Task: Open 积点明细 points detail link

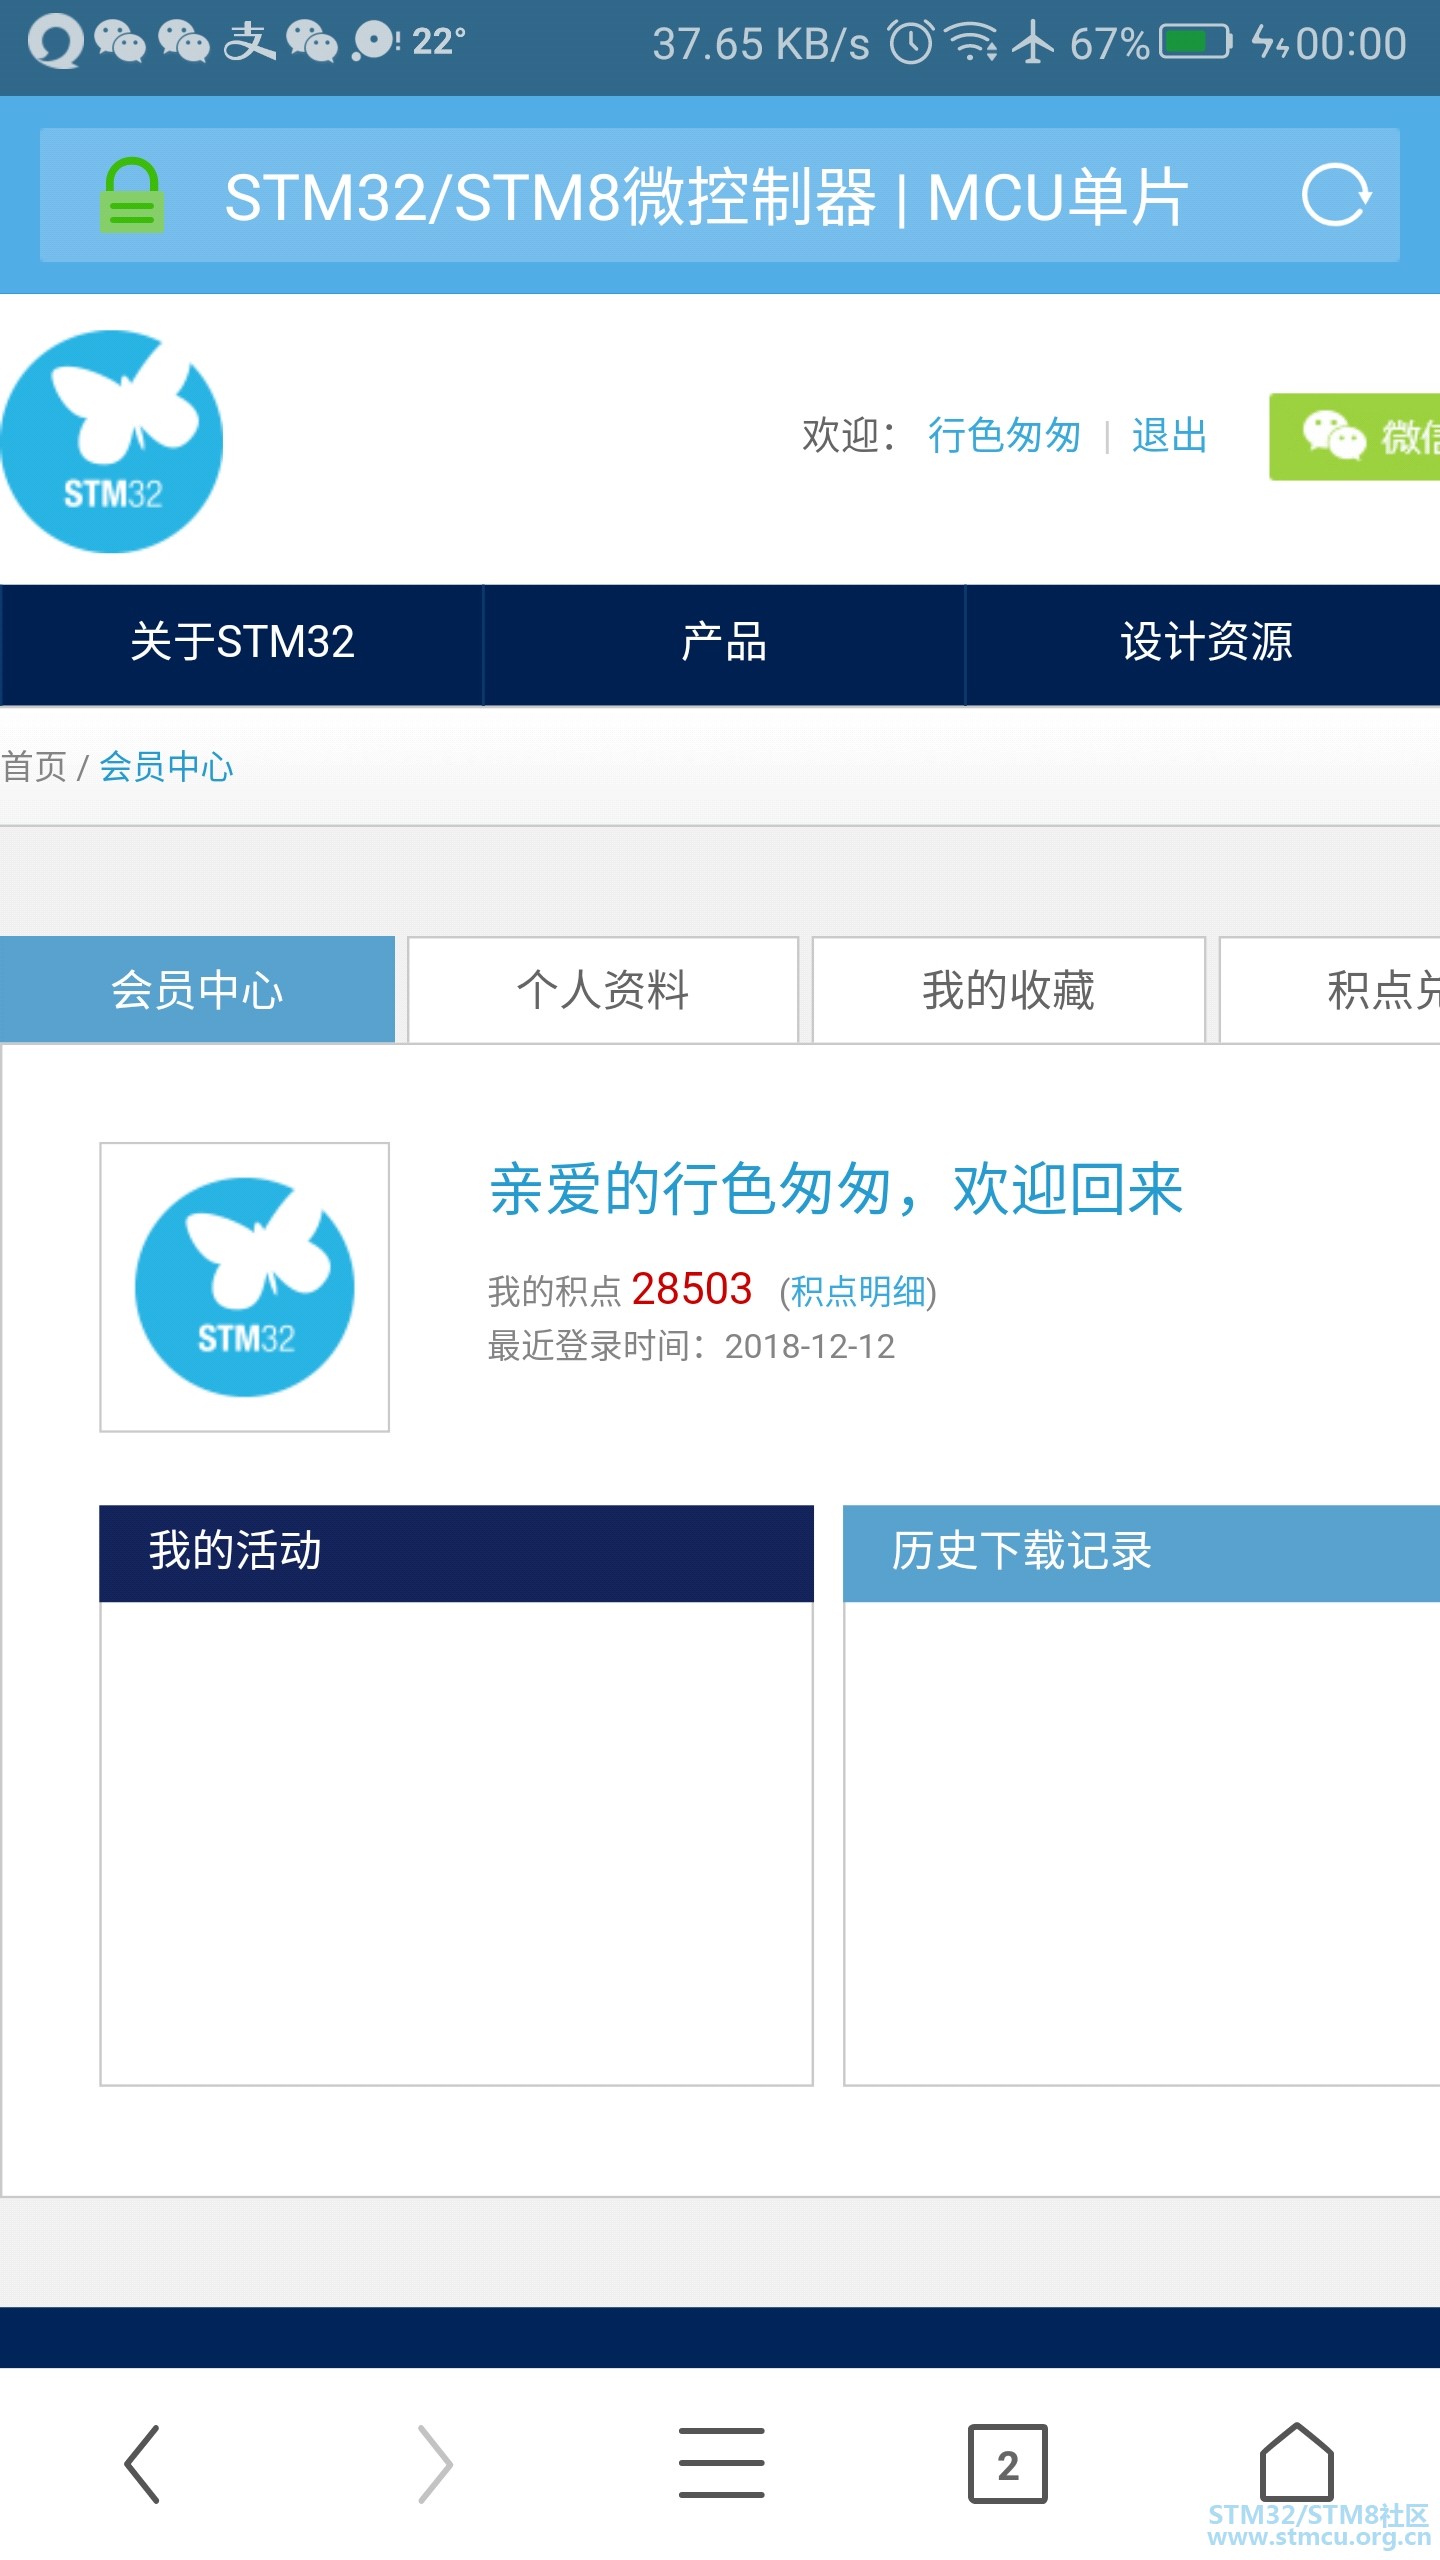Action: tap(858, 1292)
